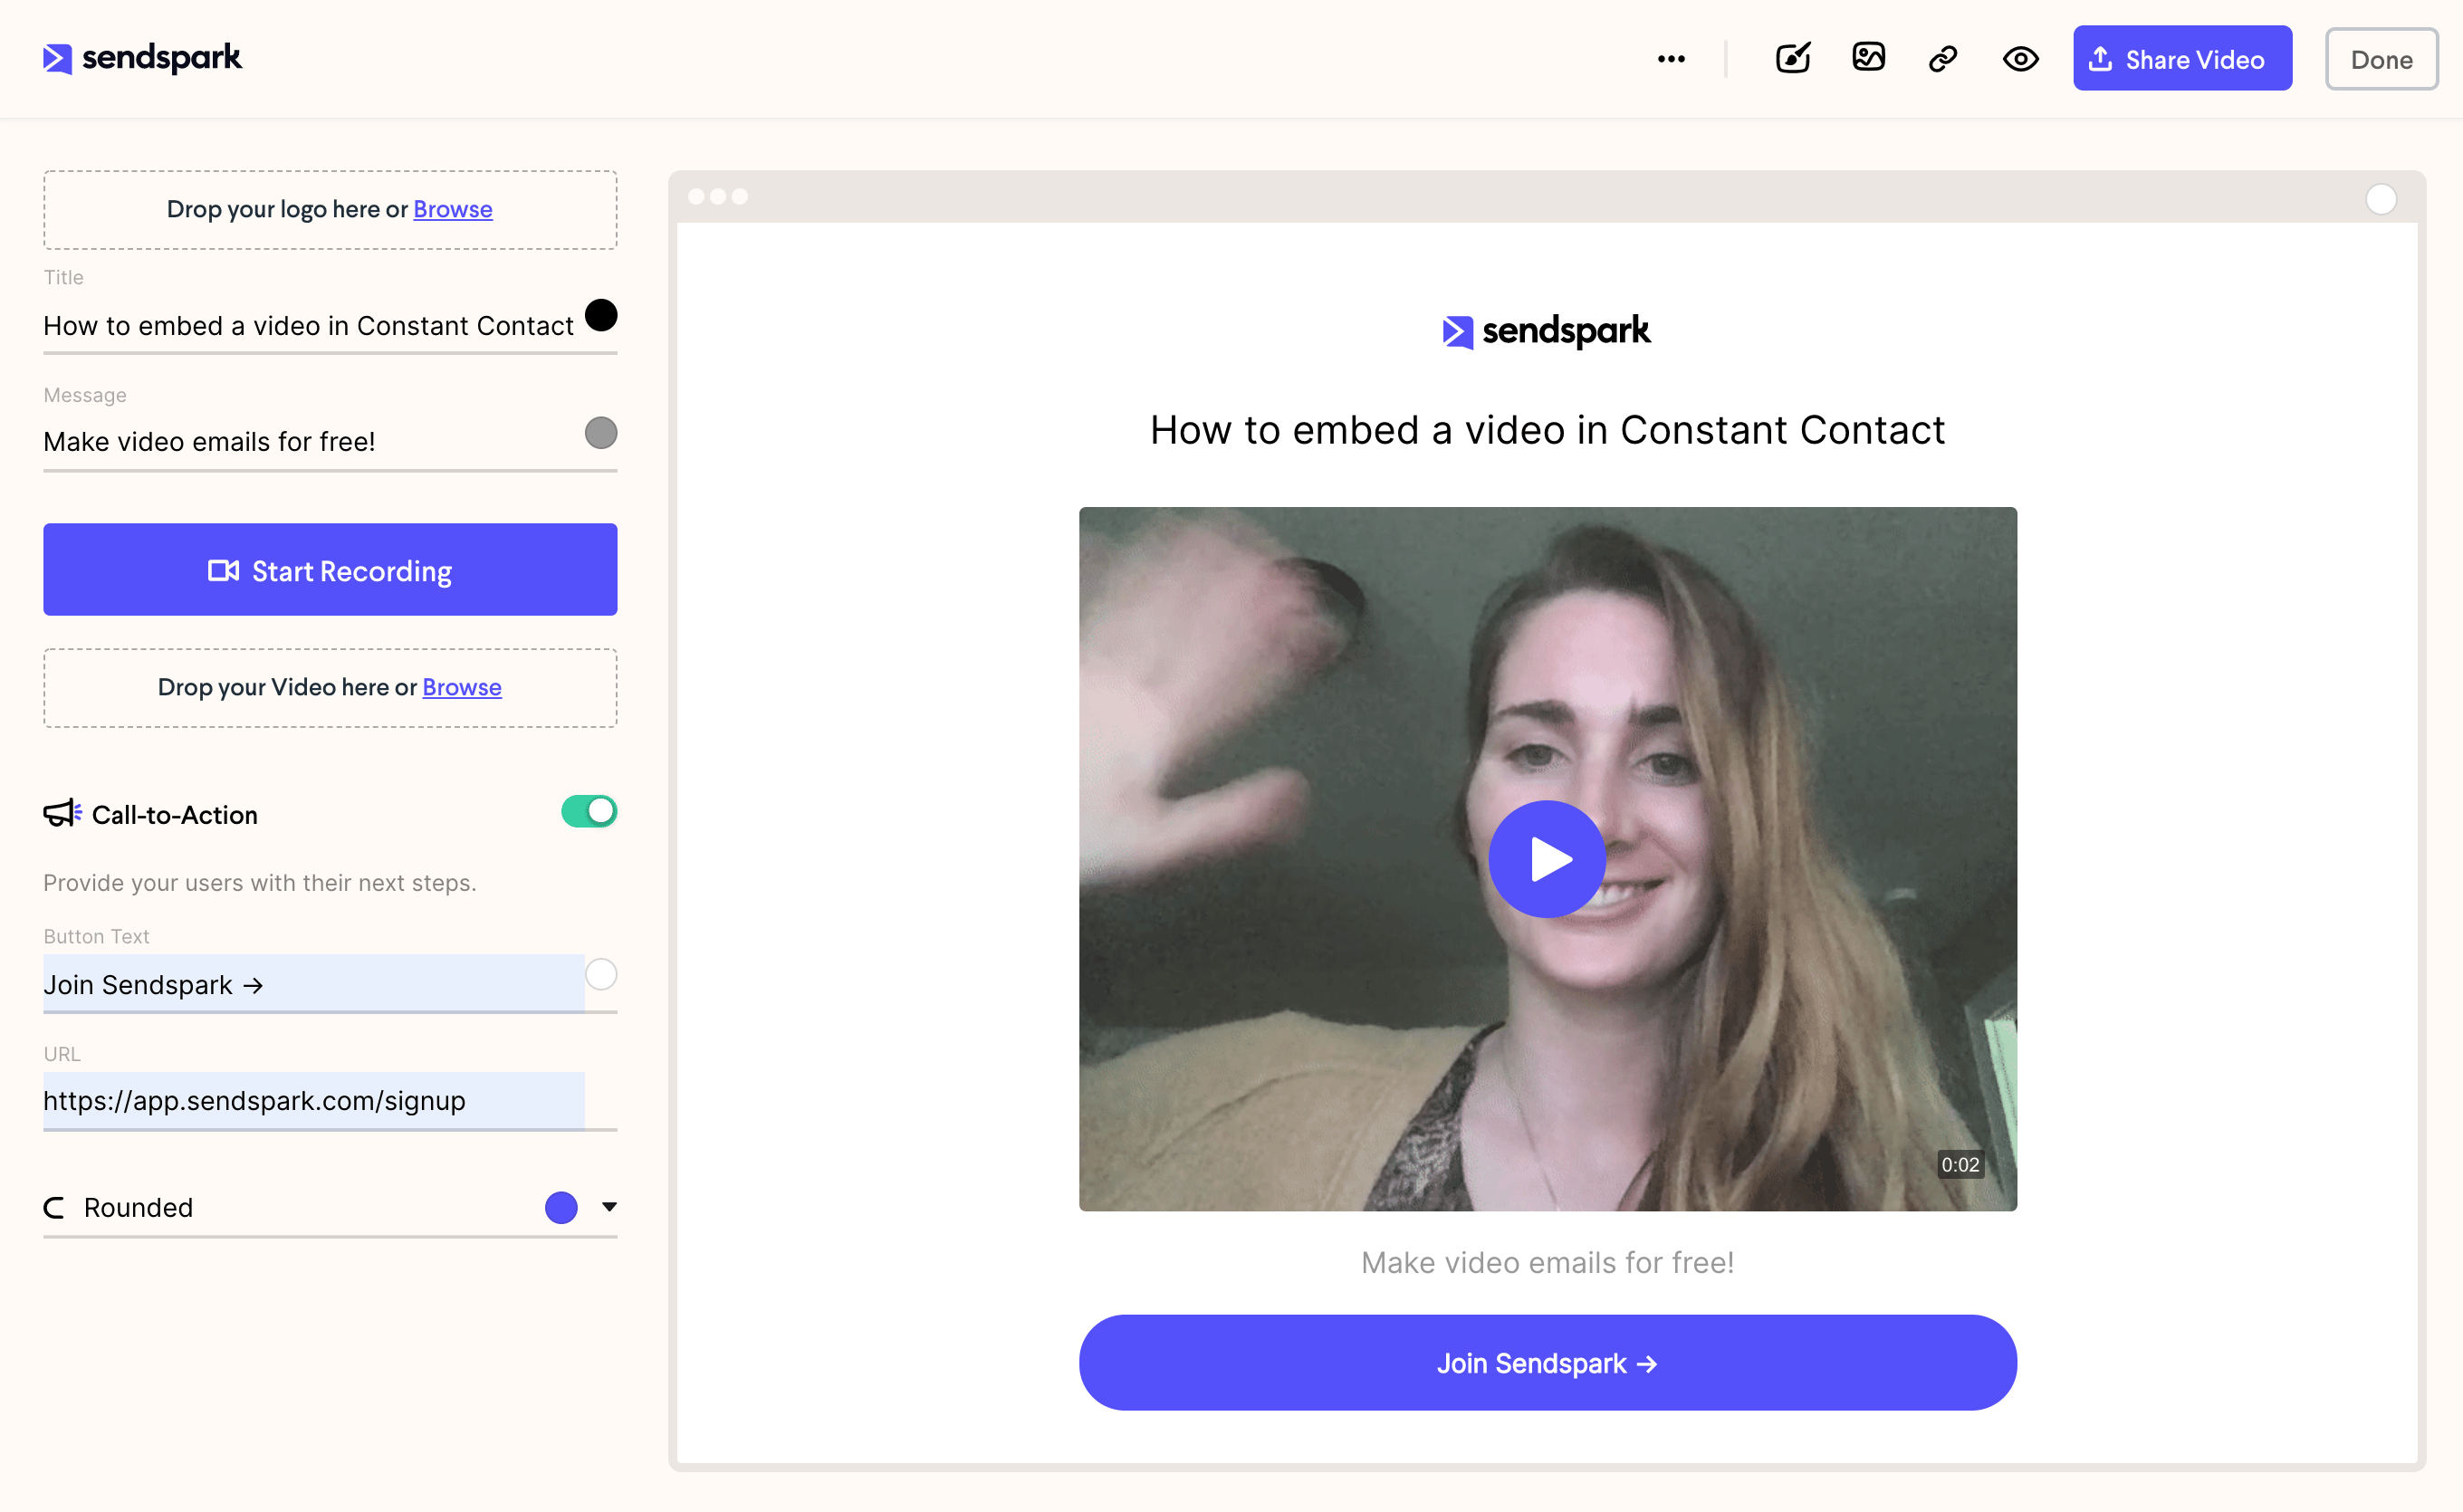
Task: Click the logo drop zone box
Action: coord(330,209)
